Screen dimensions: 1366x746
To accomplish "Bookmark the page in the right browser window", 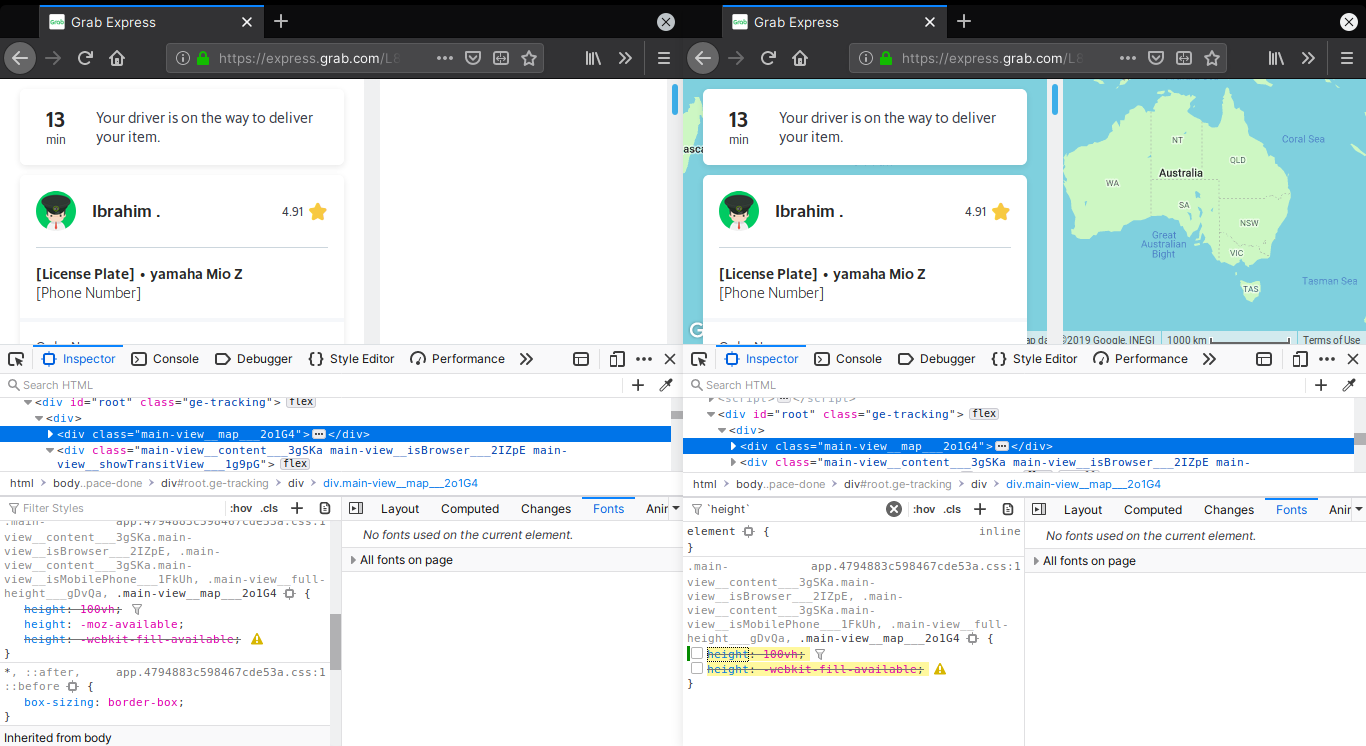I will click(x=1212, y=58).
